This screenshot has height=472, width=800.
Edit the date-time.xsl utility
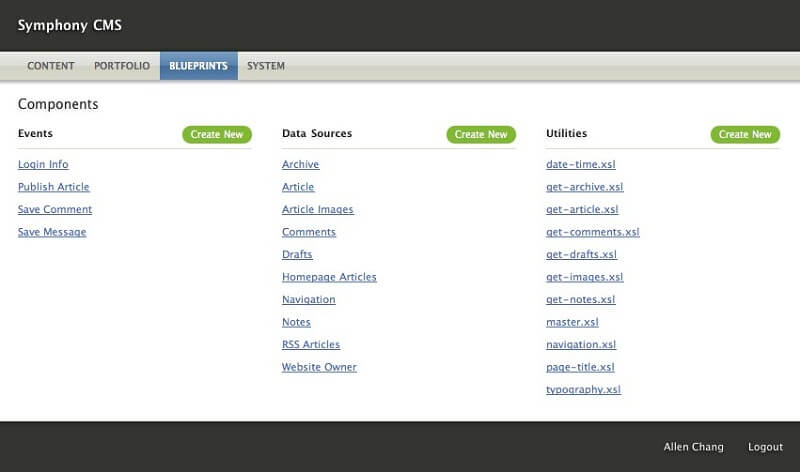pyautogui.click(x=581, y=164)
